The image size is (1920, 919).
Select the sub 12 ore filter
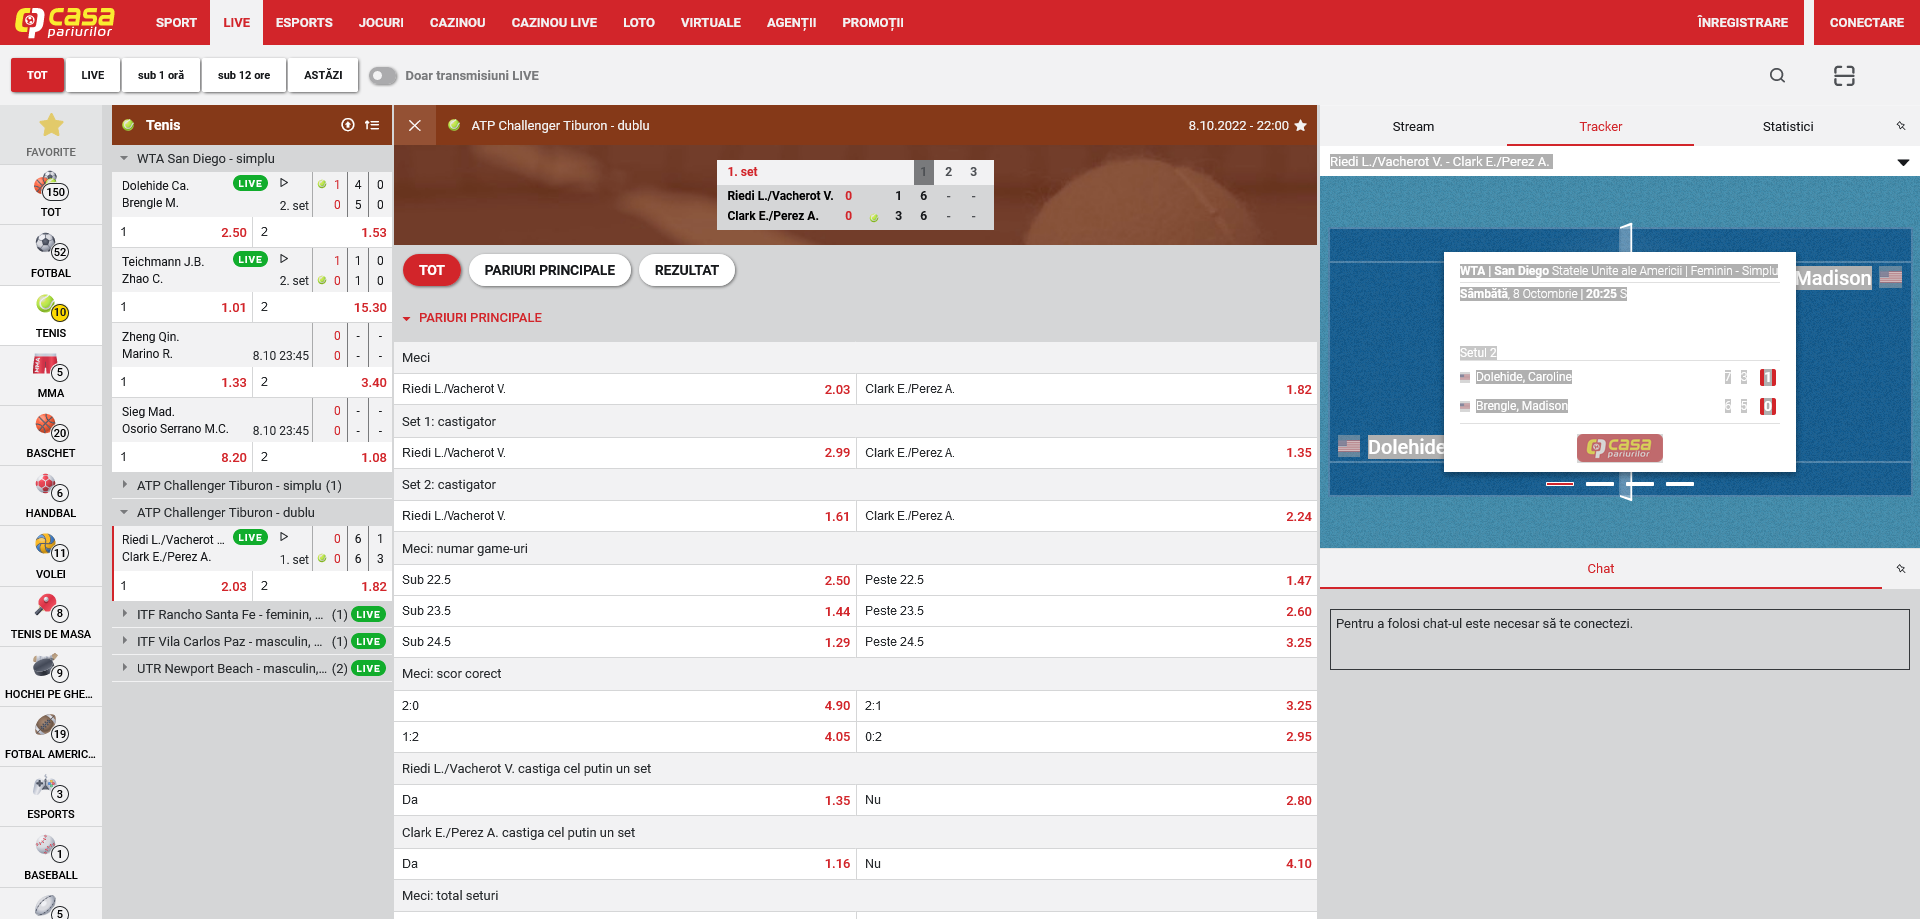point(244,75)
